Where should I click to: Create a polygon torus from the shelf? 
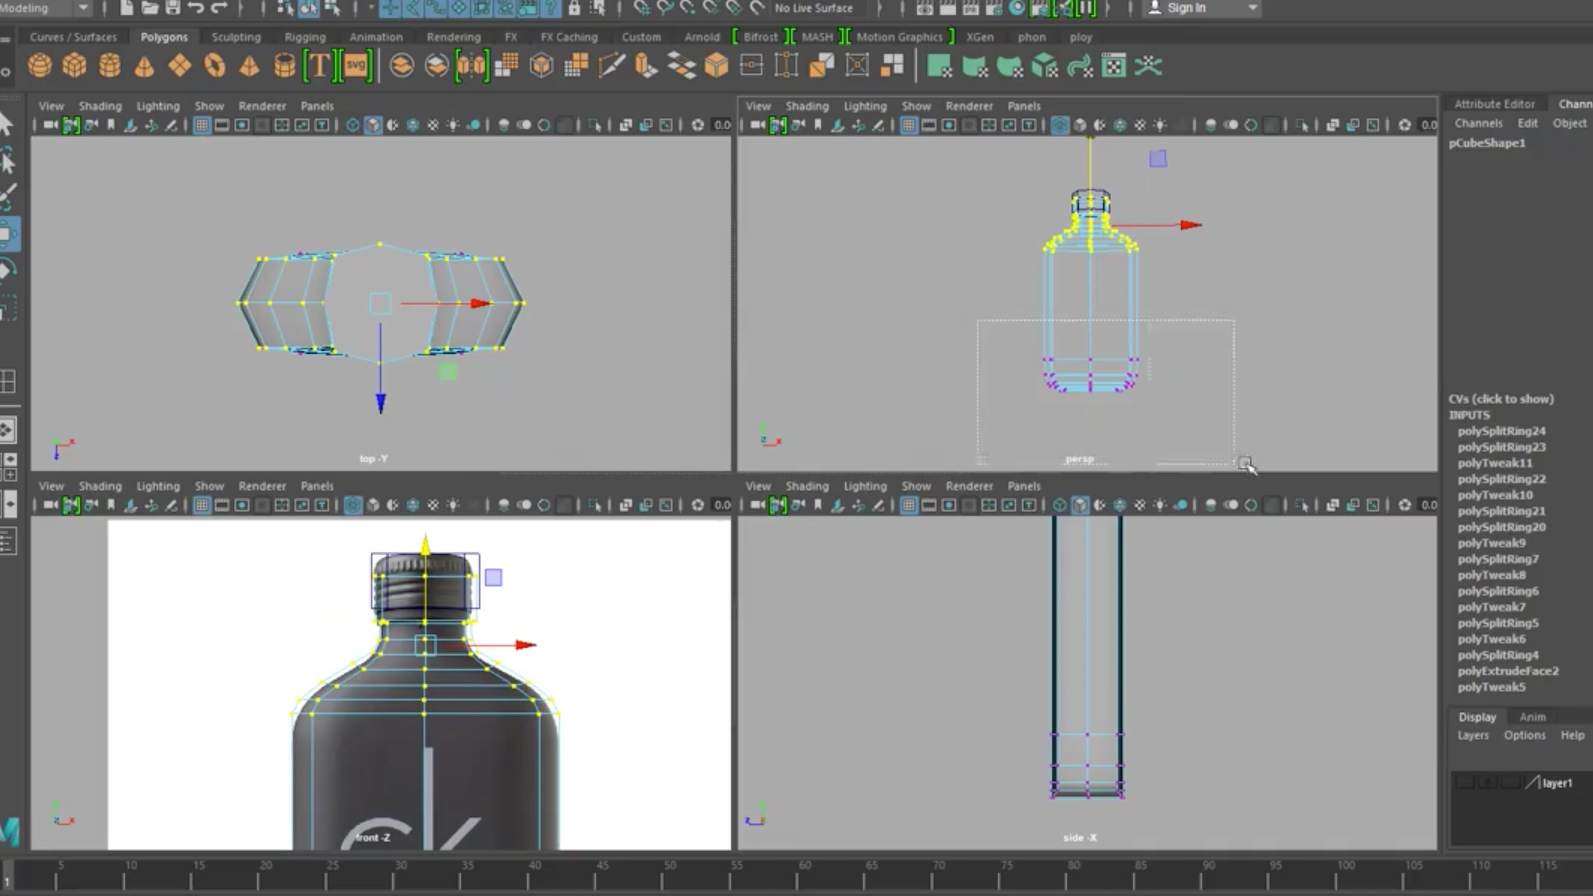(214, 66)
